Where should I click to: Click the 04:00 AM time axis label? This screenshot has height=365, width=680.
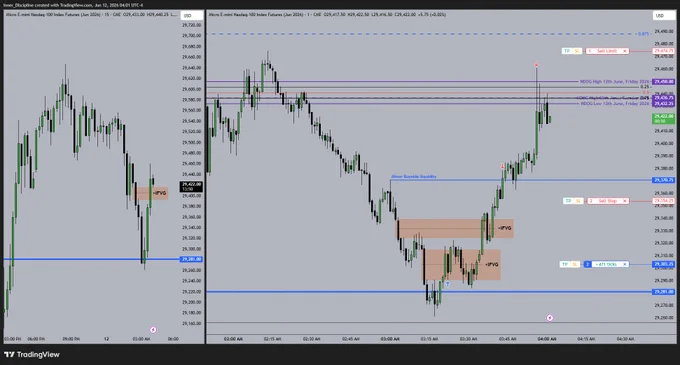coord(547,339)
